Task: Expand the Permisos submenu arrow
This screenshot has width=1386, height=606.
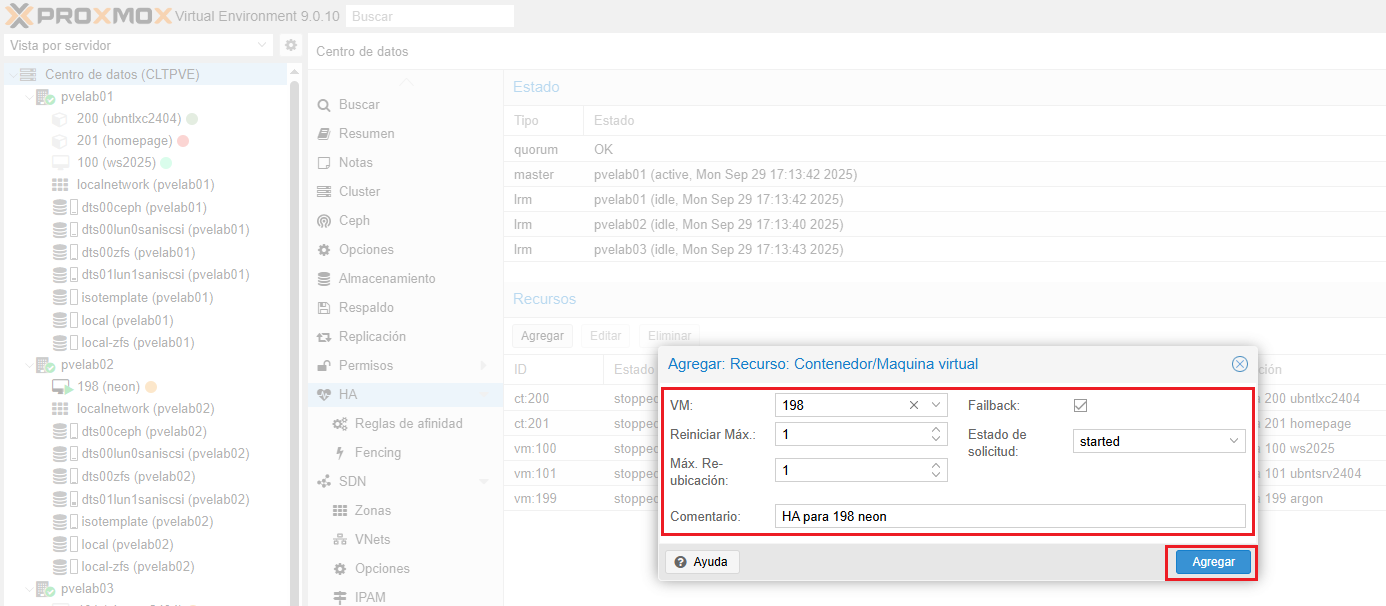Action: click(484, 366)
